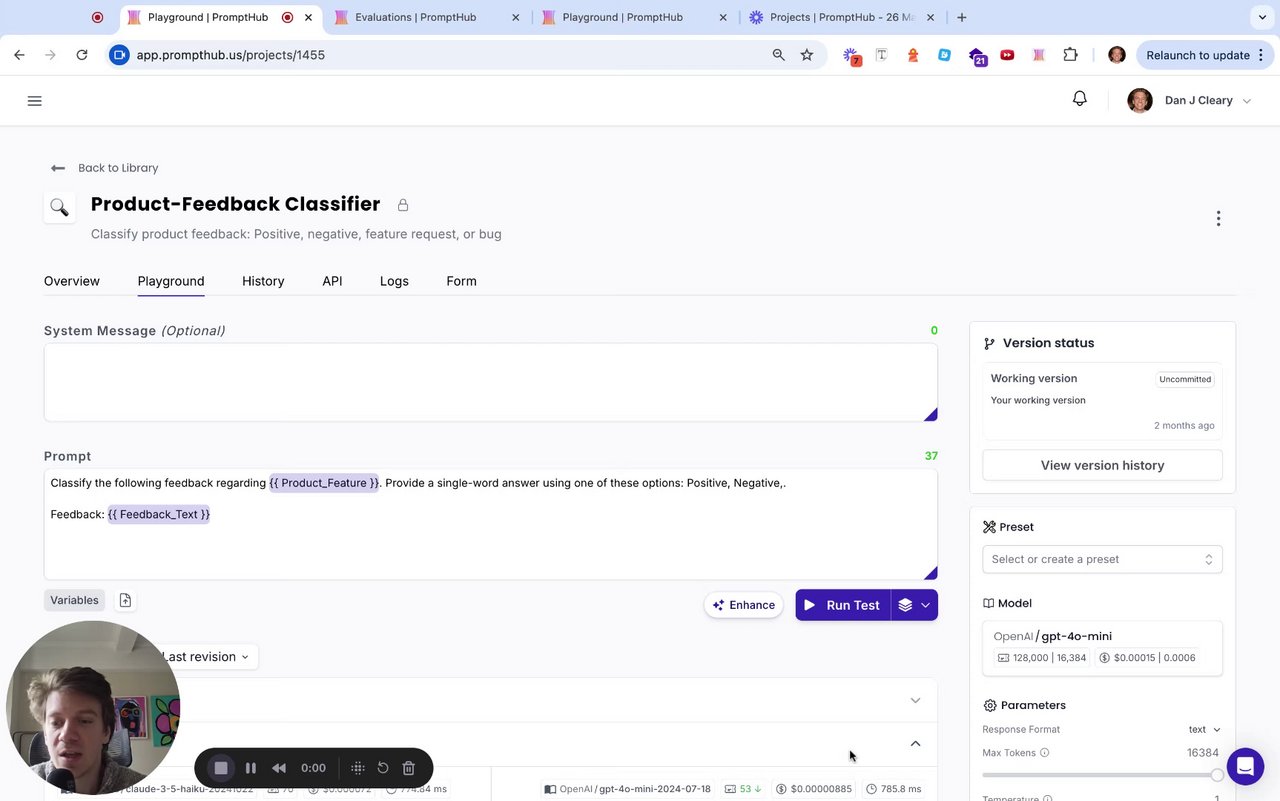Screen dimensions: 1280x801
Task: Click Back to Library link
Action: point(118,168)
